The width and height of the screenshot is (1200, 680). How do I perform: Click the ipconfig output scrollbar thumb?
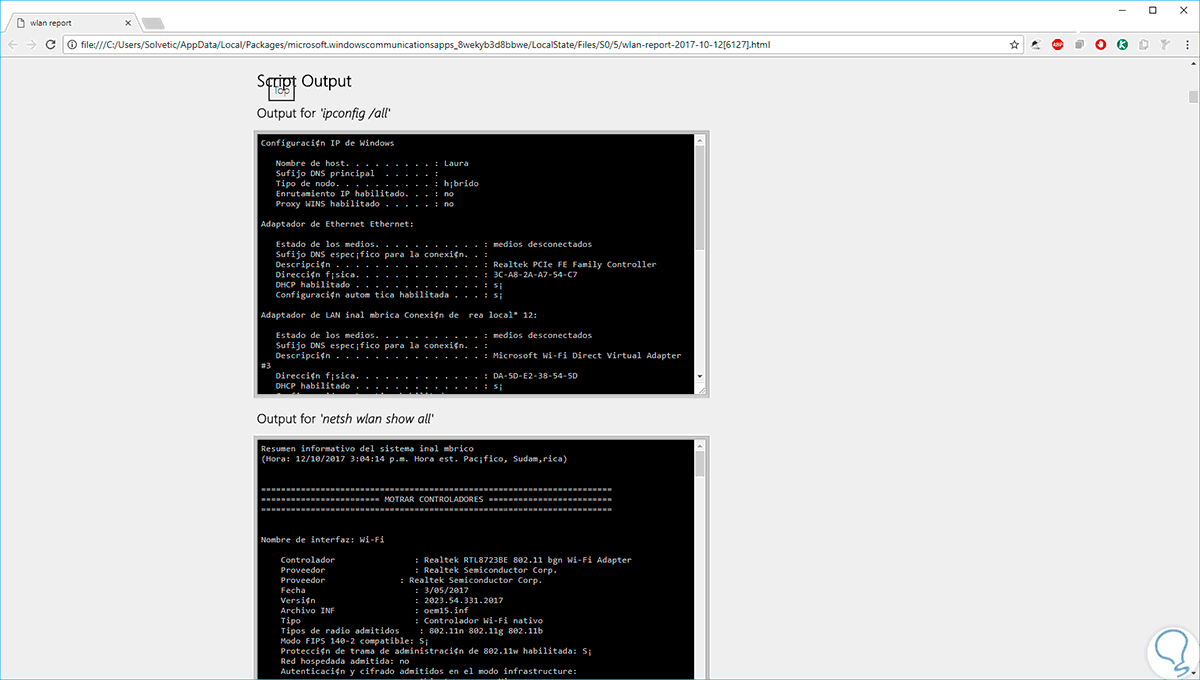pyautogui.click(x=700, y=200)
